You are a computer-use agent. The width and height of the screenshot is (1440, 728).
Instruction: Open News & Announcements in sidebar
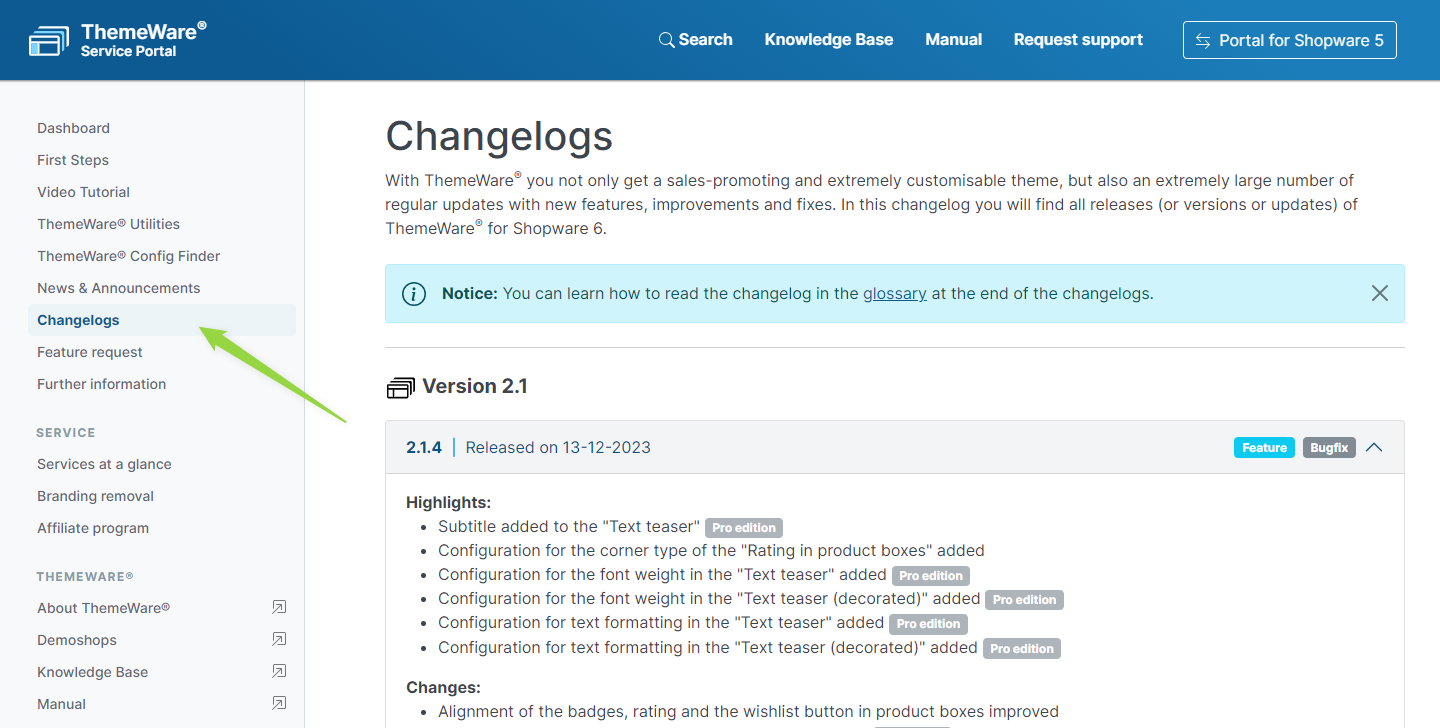point(119,288)
